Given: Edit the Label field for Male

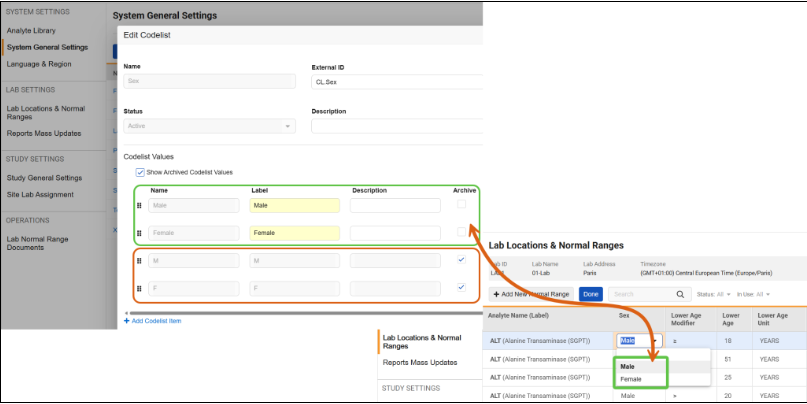Looking at the screenshot, I should (x=294, y=205).
